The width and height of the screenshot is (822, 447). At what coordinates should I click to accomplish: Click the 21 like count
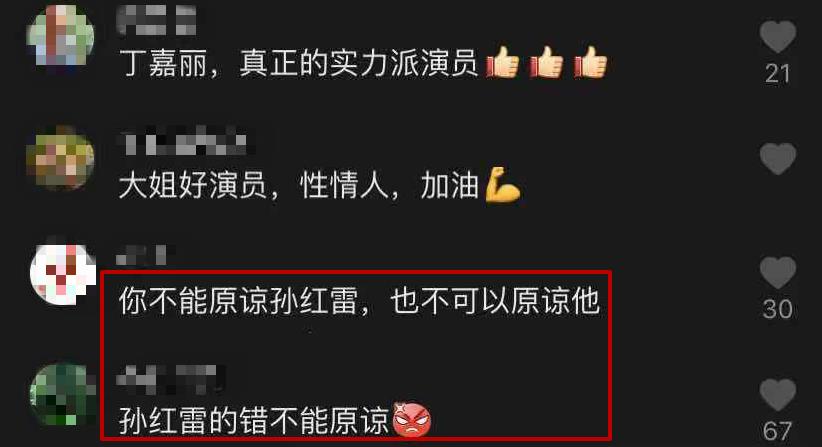[777, 73]
